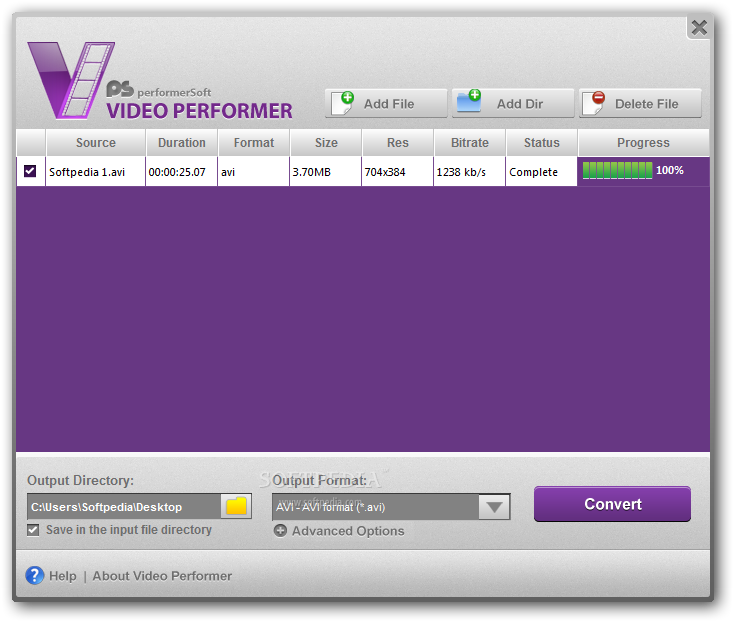Click the Size column header

pos(326,142)
